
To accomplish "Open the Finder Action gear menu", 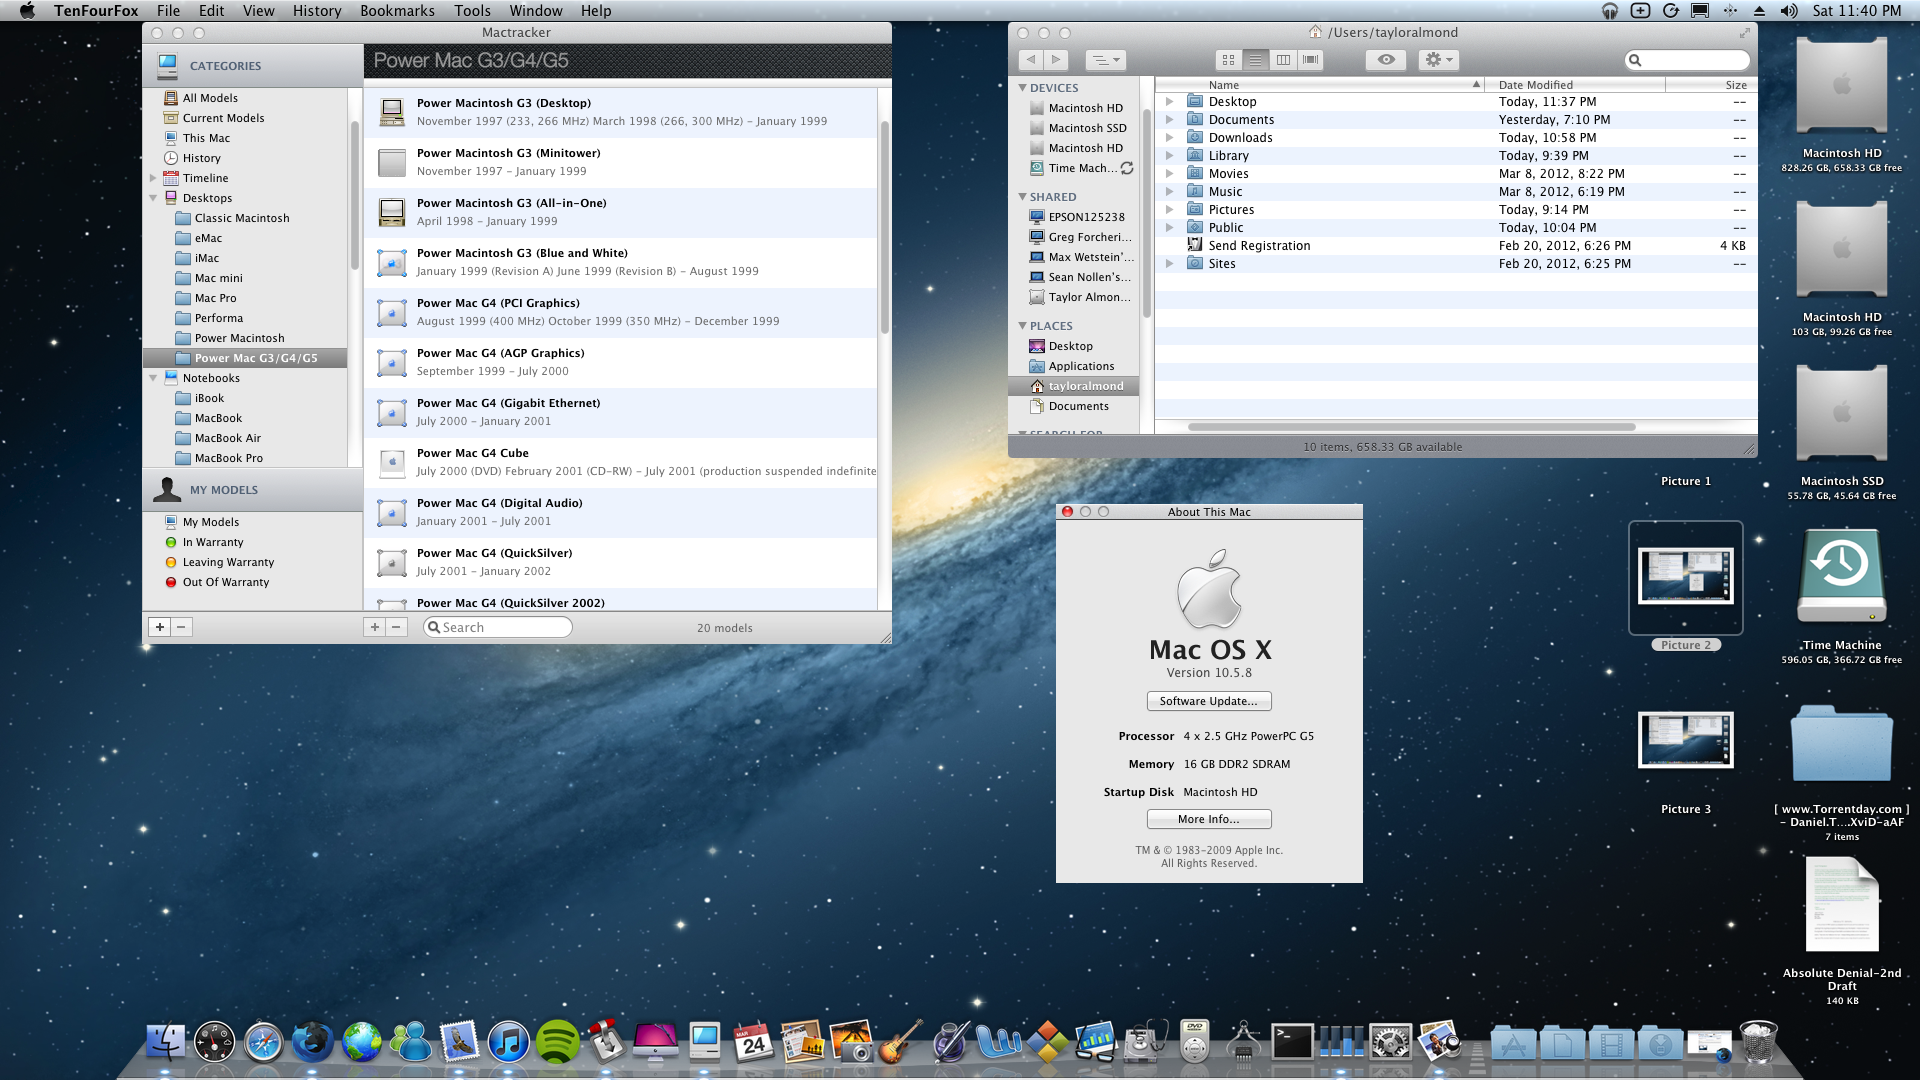I will pyautogui.click(x=1438, y=60).
